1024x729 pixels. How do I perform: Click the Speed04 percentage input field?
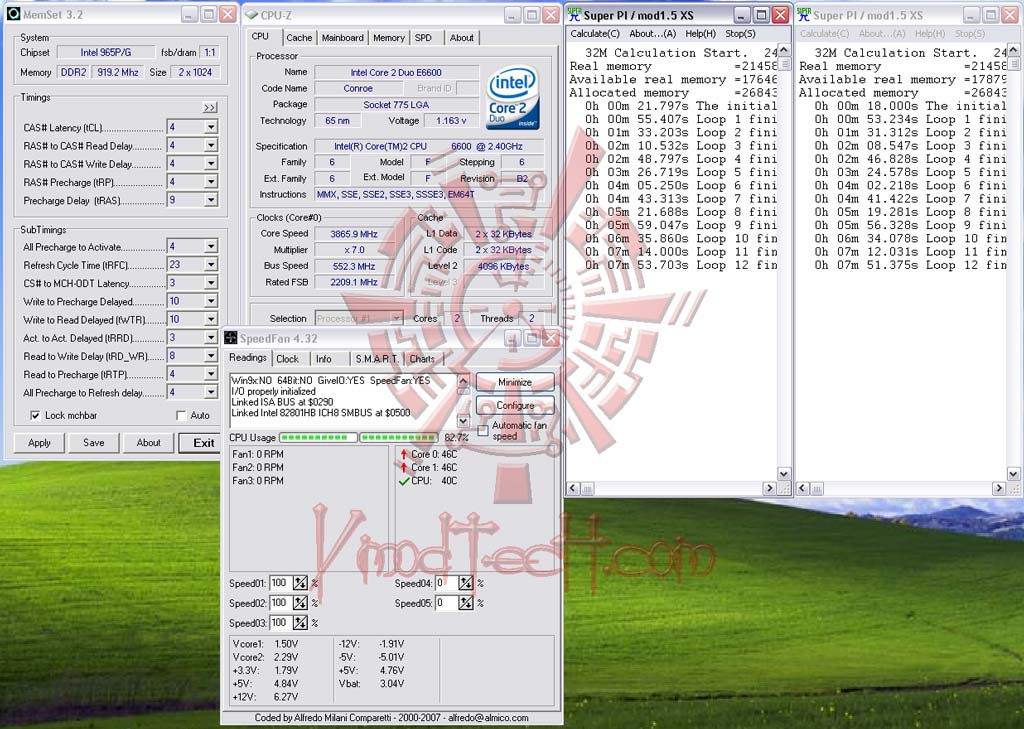[445, 583]
